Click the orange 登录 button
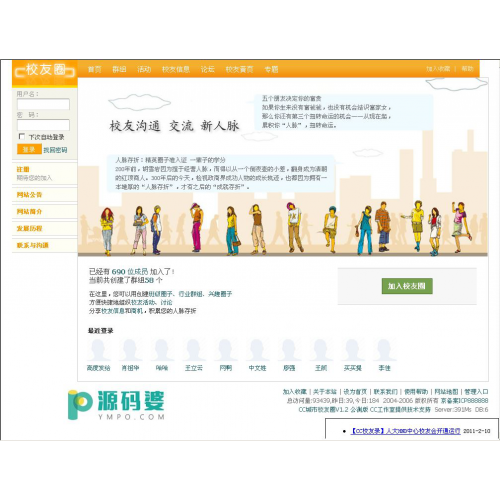This screenshot has width=500, height=500. coord(29,149)
